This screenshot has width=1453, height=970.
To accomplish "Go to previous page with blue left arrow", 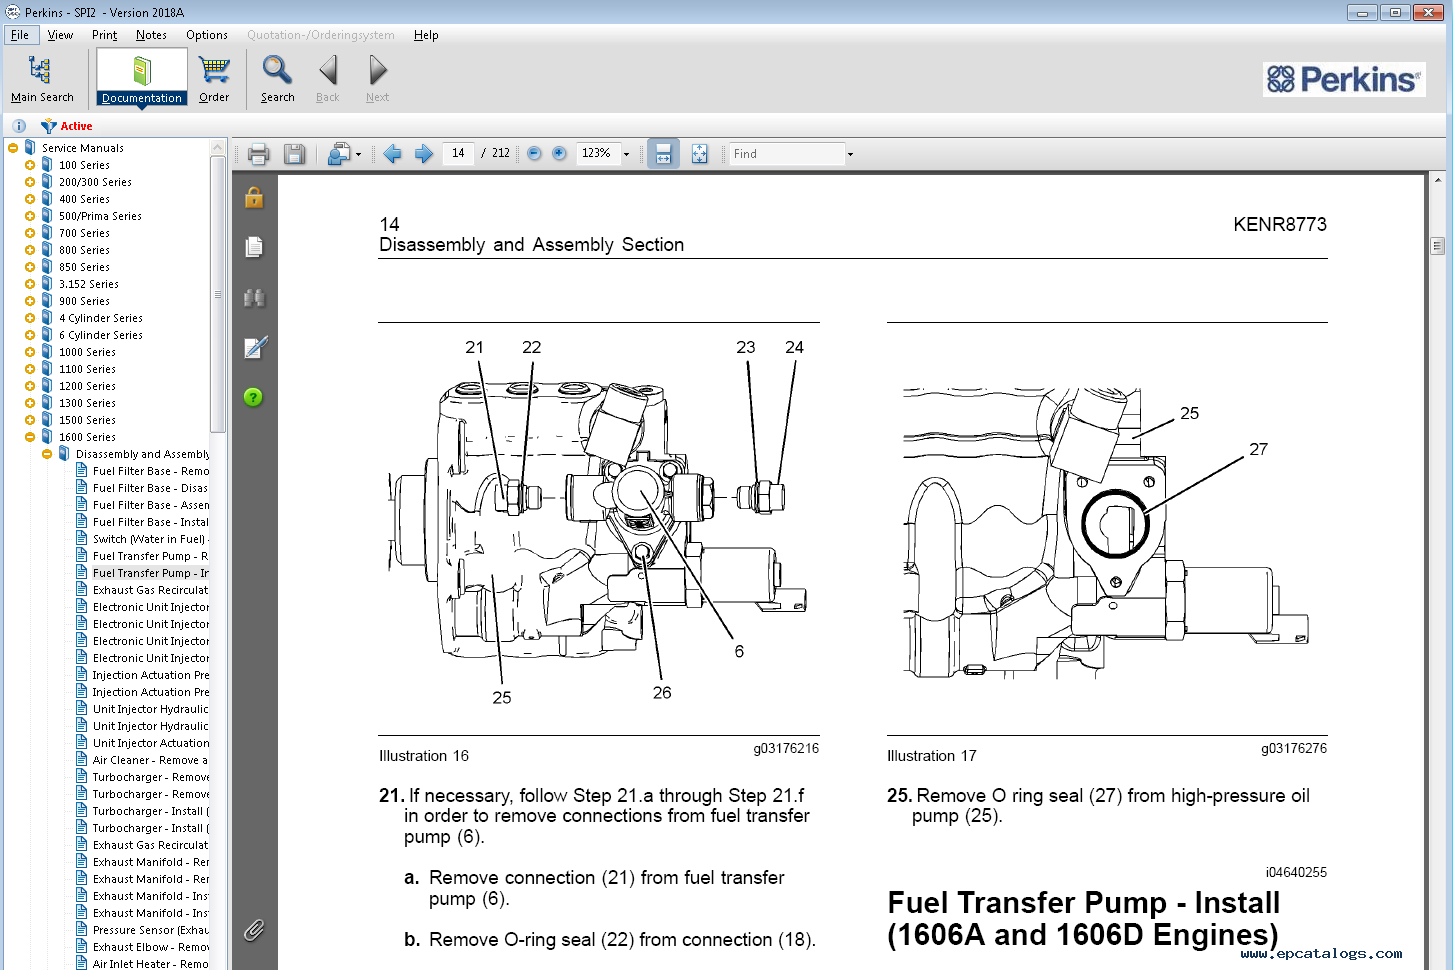I will [x=392, y=154].
